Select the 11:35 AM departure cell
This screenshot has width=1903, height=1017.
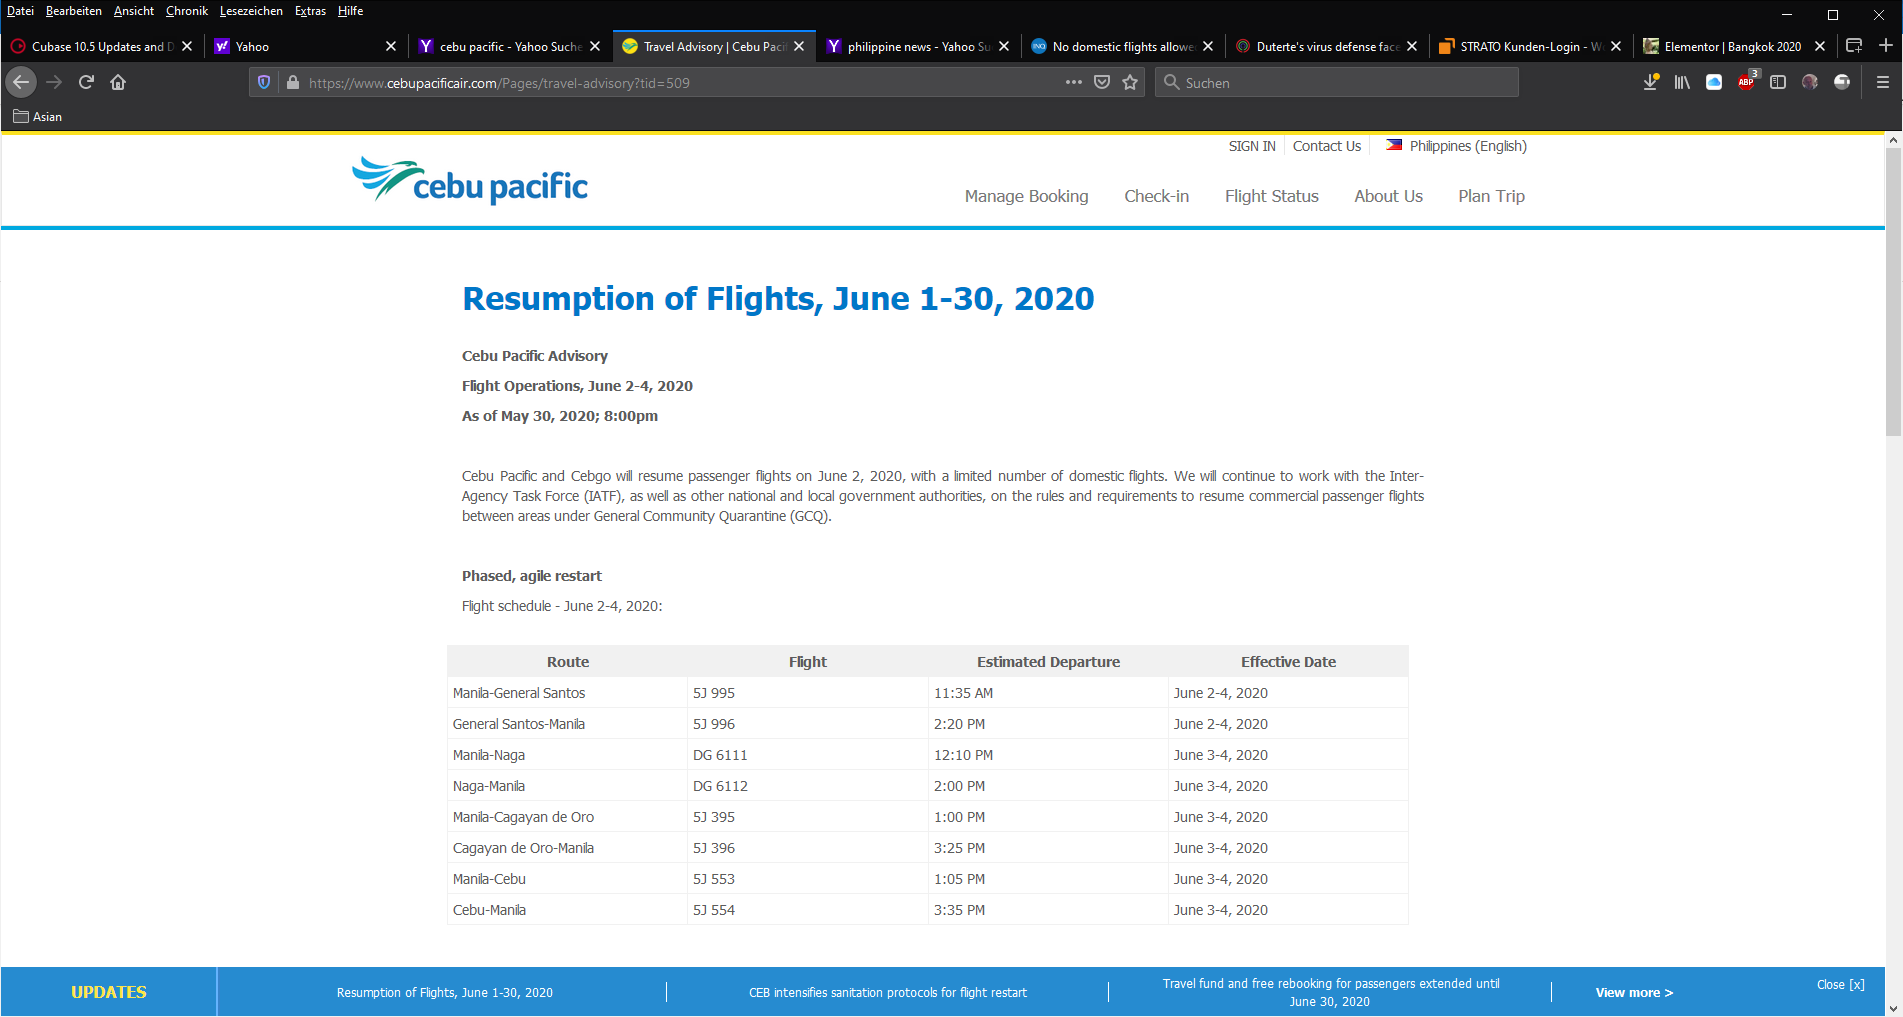tap(1048, 693)
